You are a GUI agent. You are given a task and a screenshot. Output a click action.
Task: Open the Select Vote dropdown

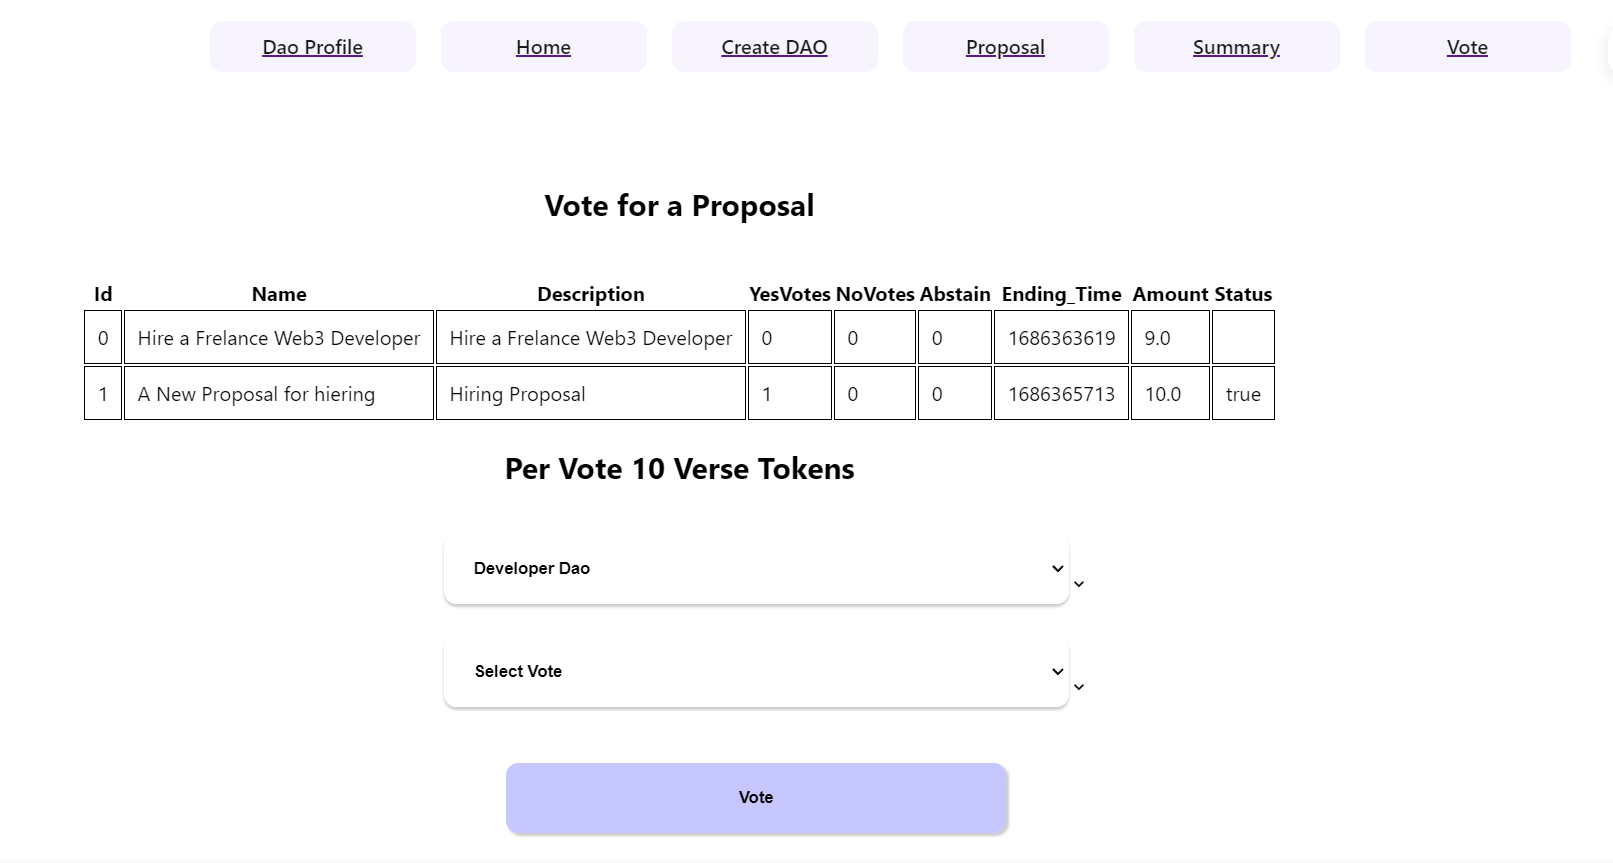point(755,671)
